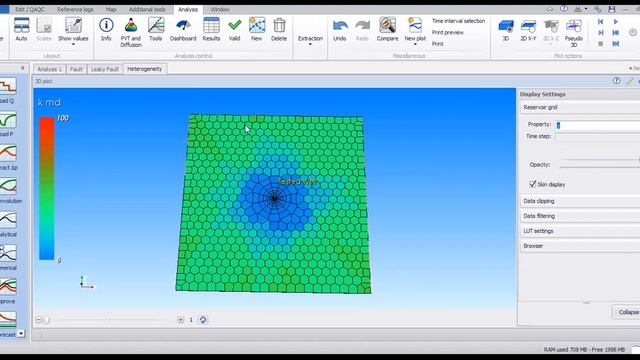This screenshot has height=360, width=640.
Task: Click the zoom-out minus icon below plot
Action: 38,320
